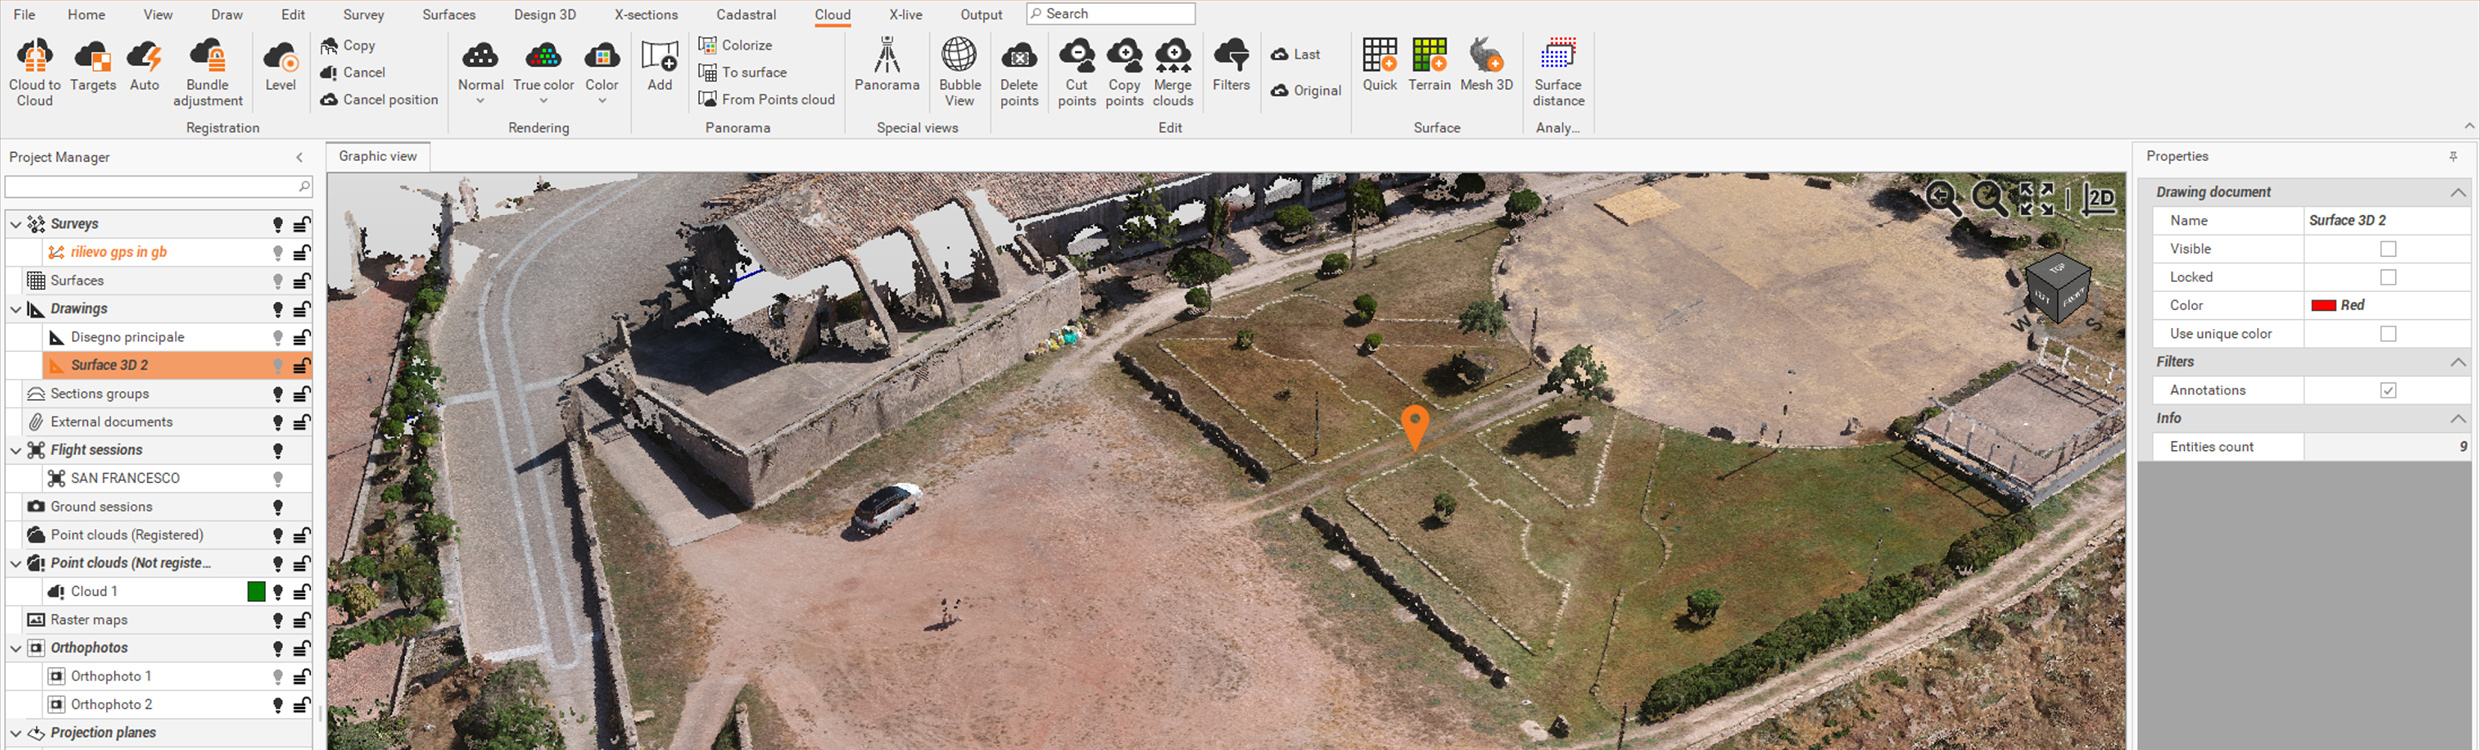Zoom to extents in the graphic view

[x=2036, y=199]
